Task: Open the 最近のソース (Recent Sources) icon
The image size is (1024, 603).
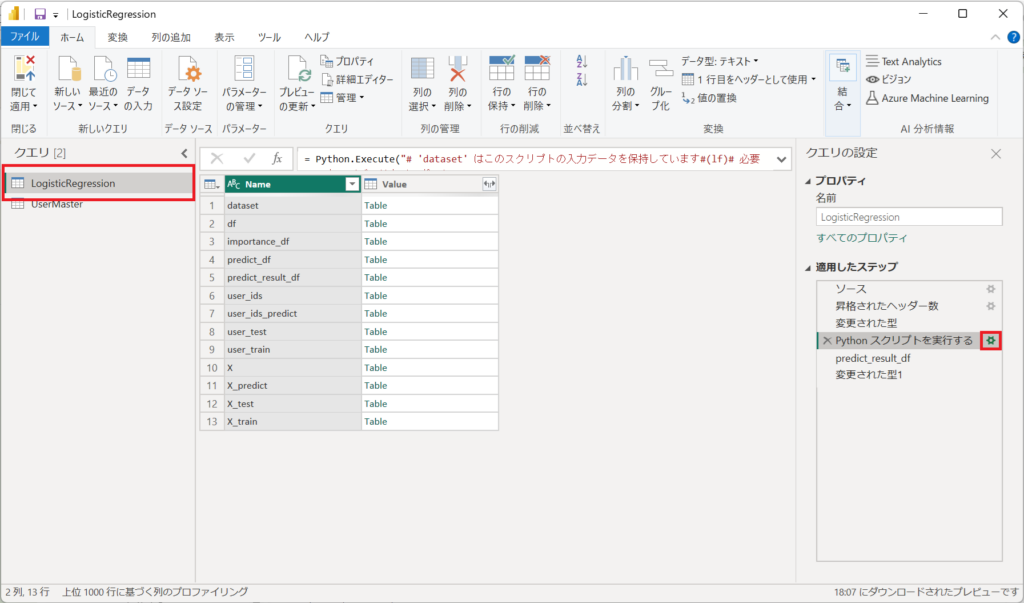Action: (x=103, y=69)
